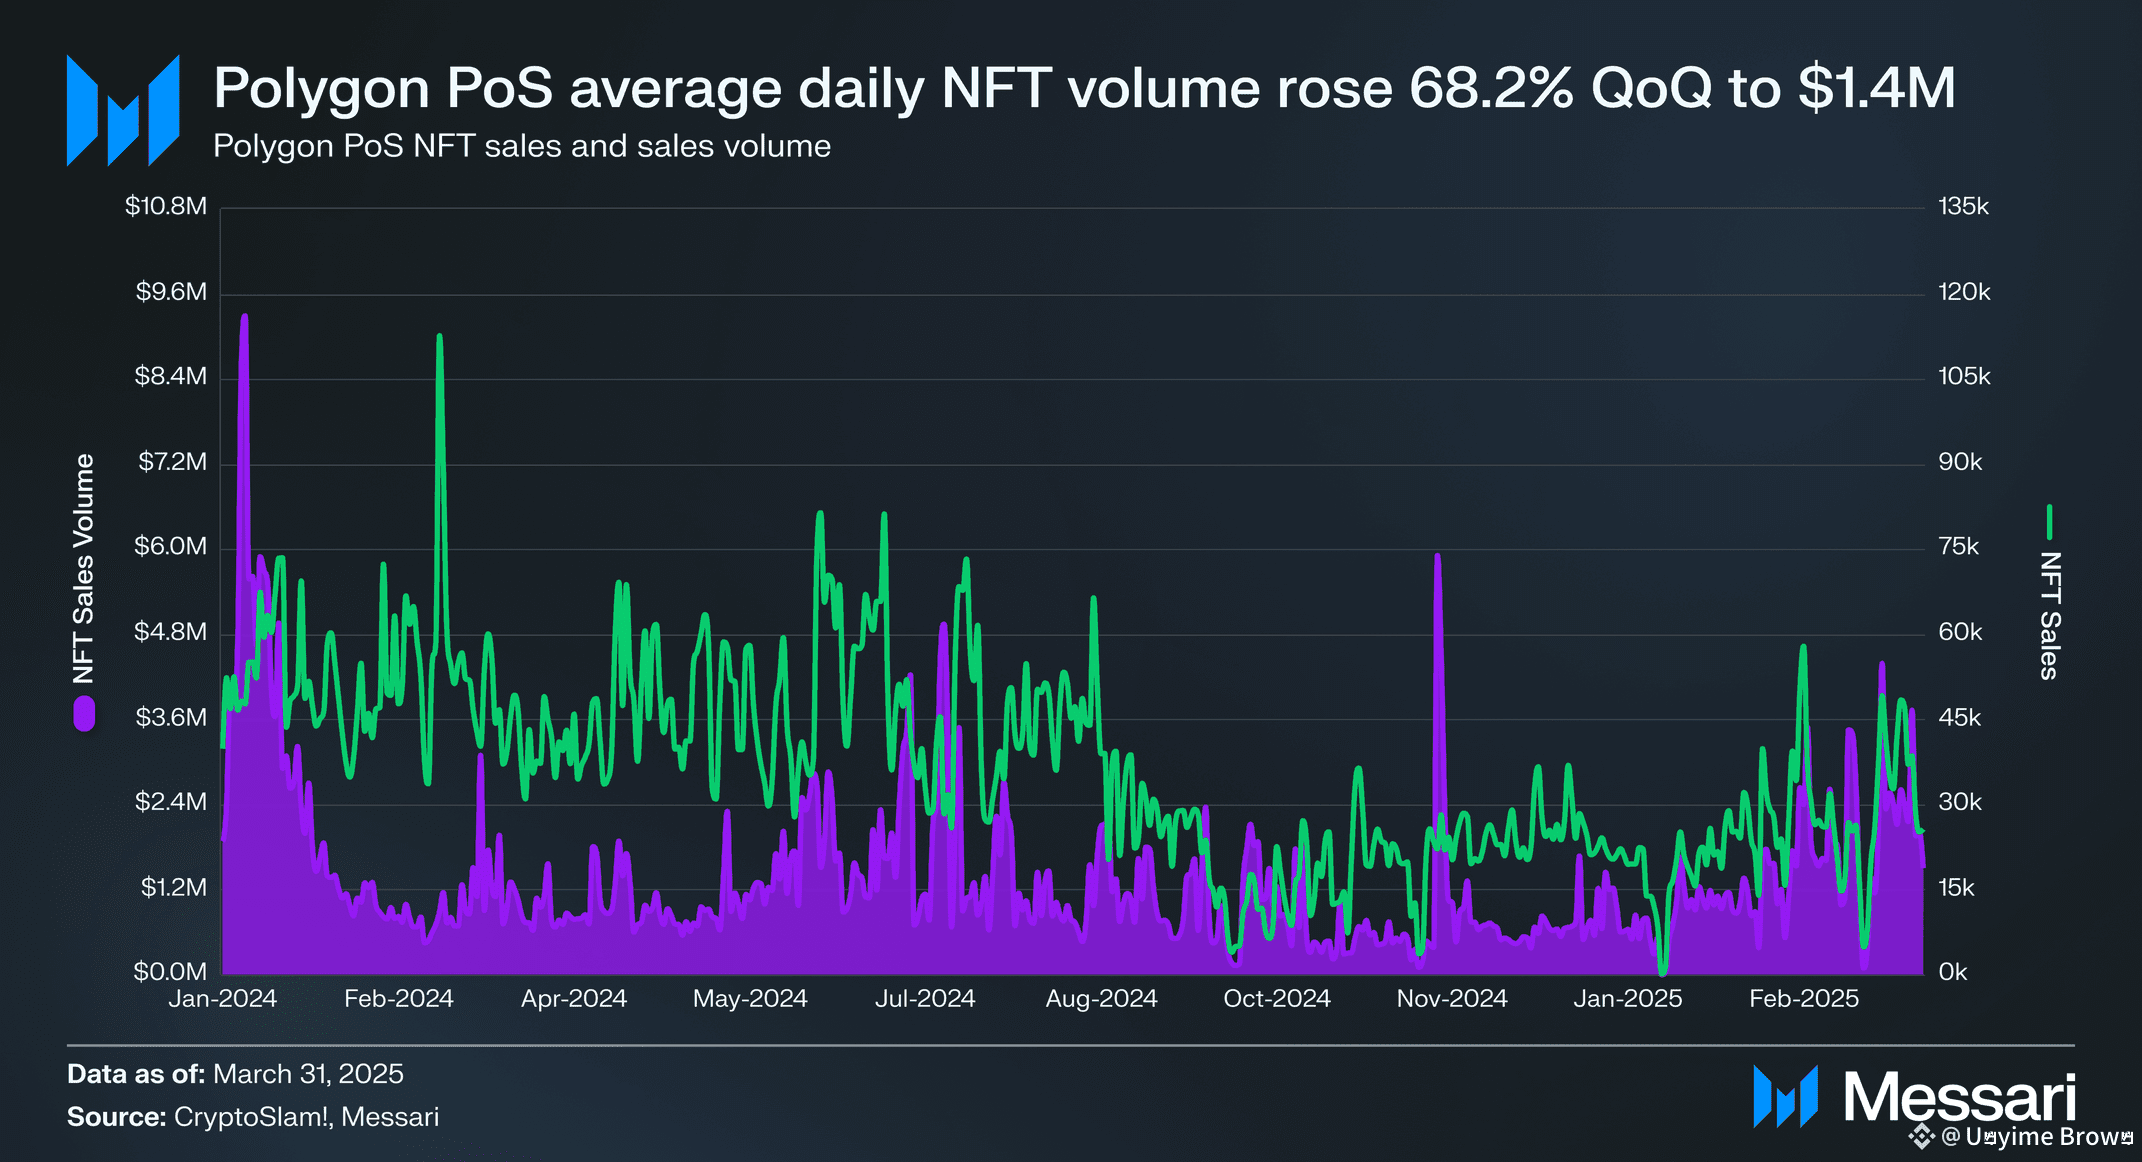
Task: Click the Apr-2024 x-axis label
Action: (573, 998)
